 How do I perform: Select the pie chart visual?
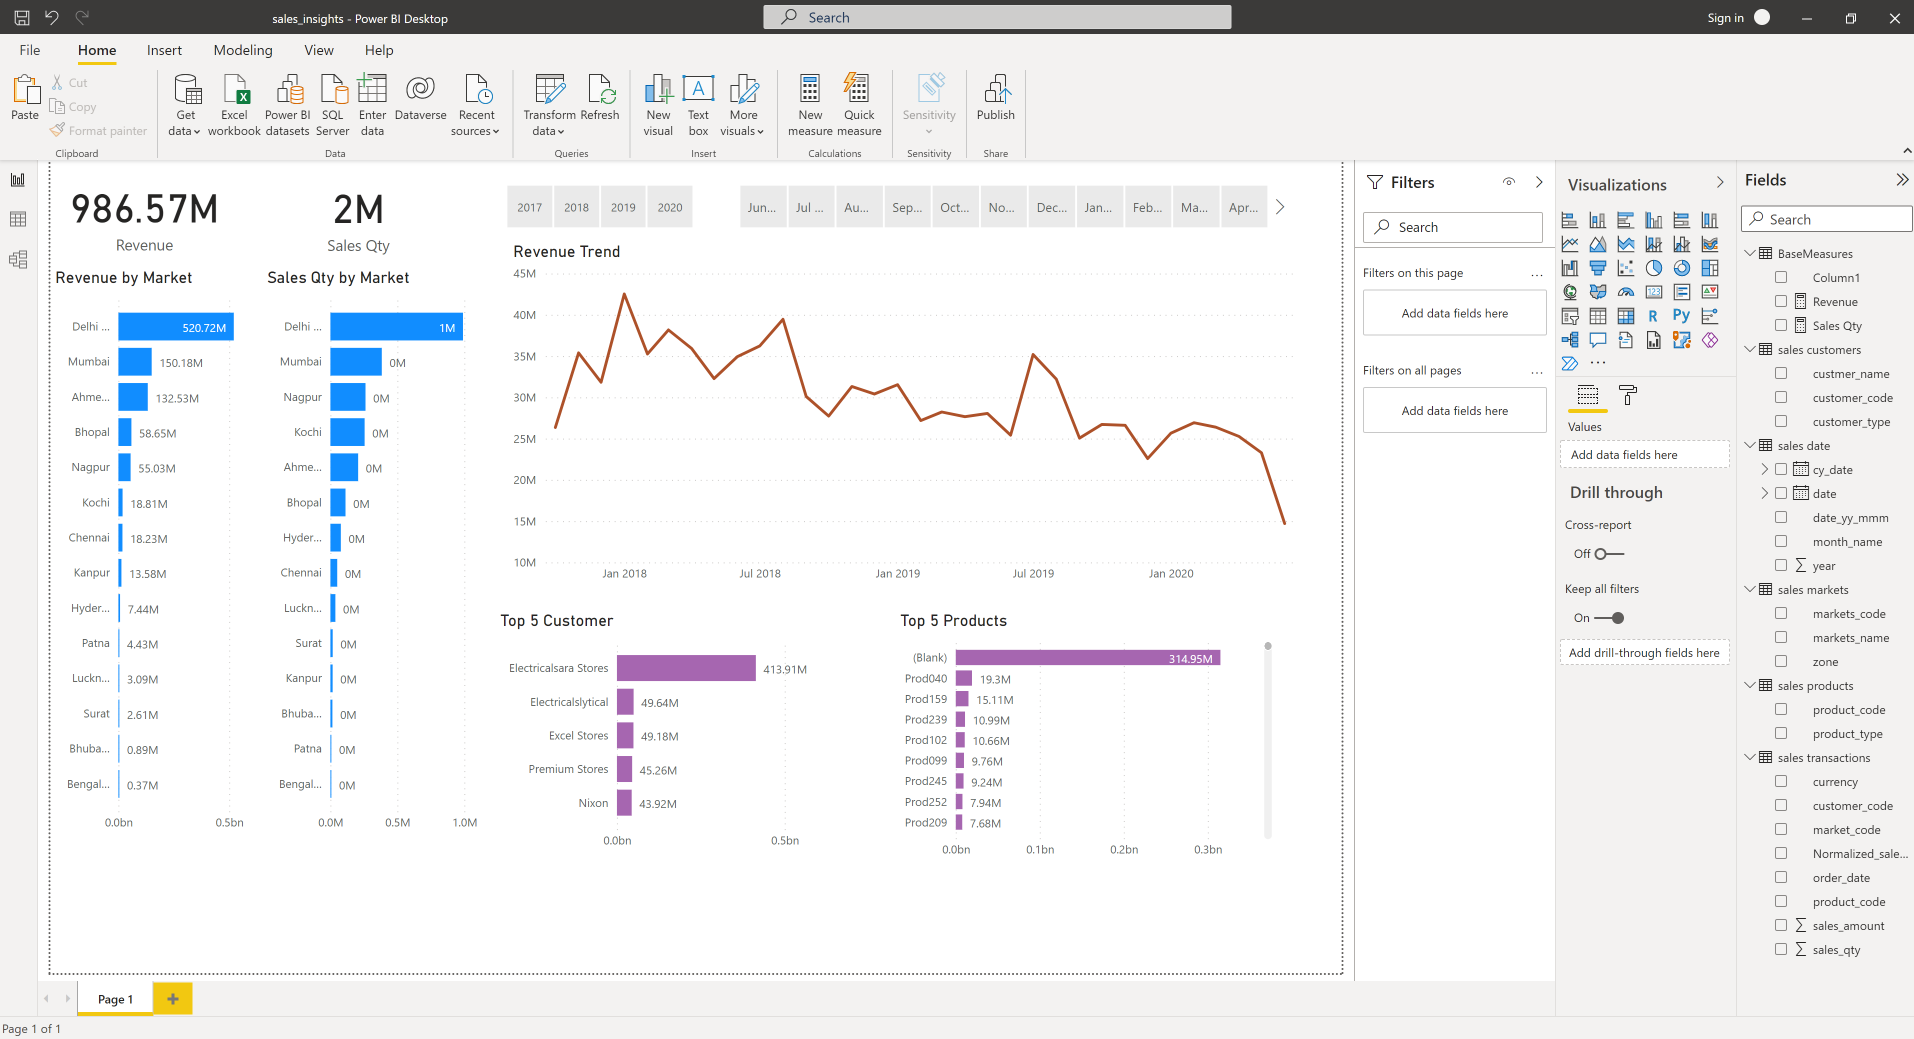pos(1654,268)
